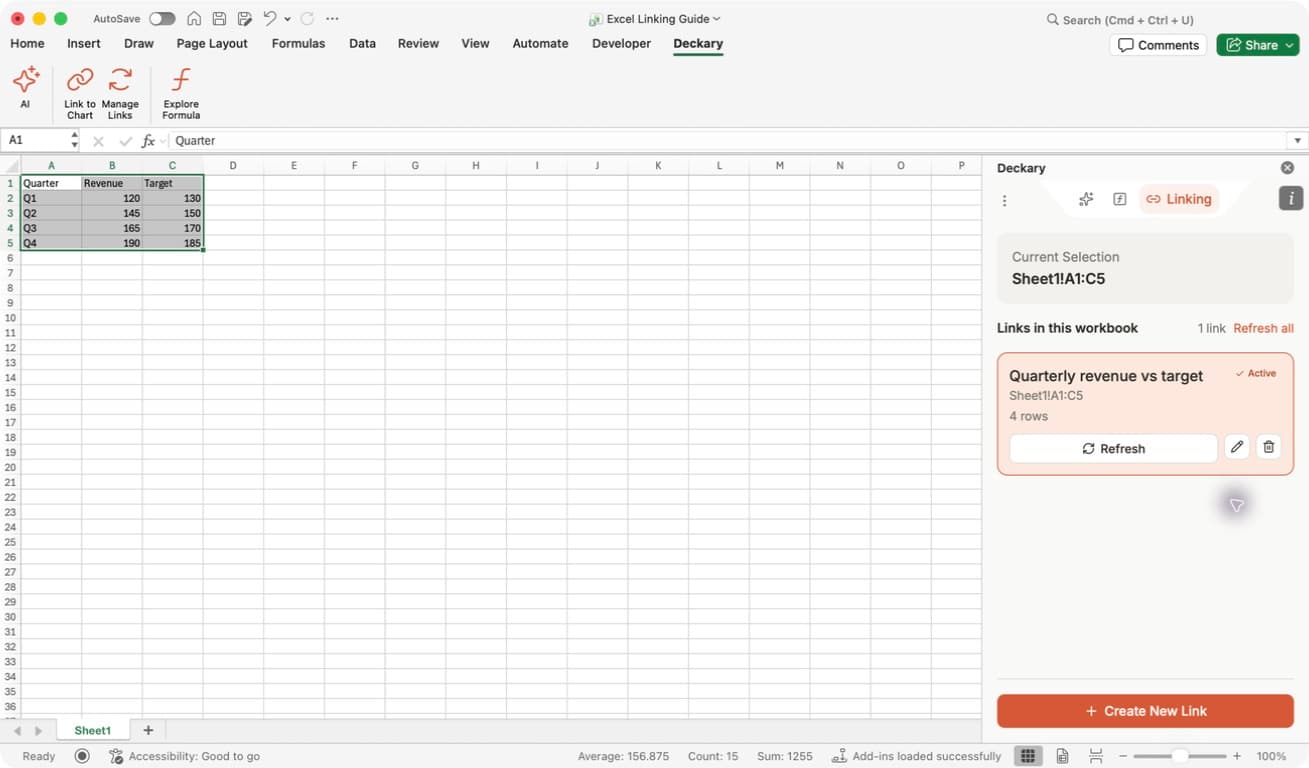This screenshot has width=1309, height=768.
Task: Click the Create New Link button
Action: [1145, 711]
